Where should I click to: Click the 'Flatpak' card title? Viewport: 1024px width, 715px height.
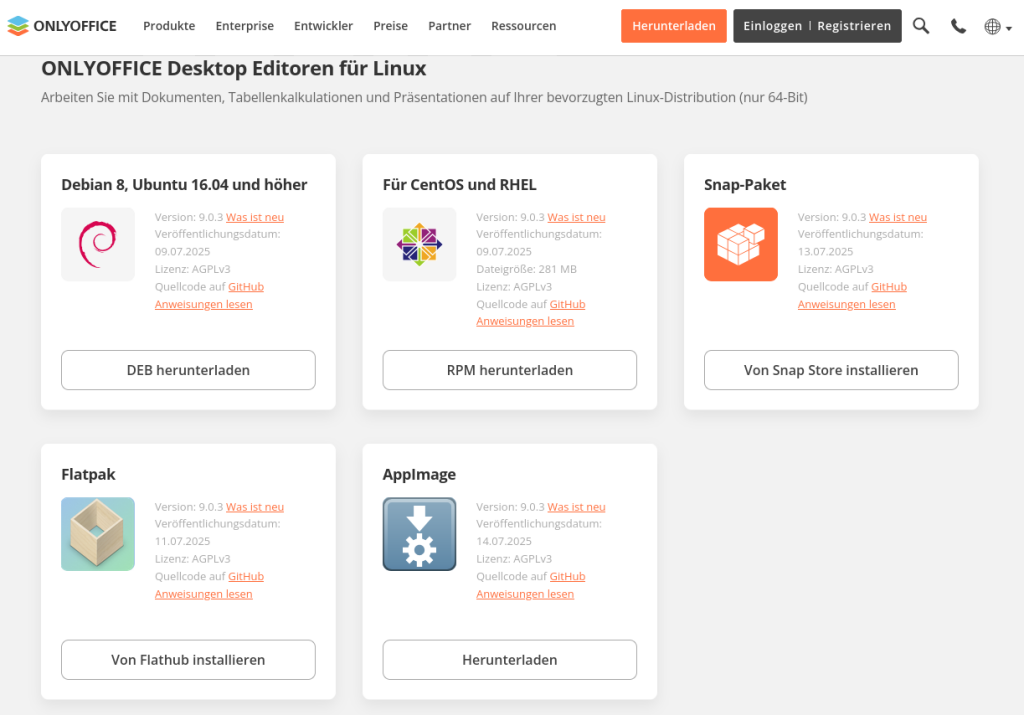point(88,475)
